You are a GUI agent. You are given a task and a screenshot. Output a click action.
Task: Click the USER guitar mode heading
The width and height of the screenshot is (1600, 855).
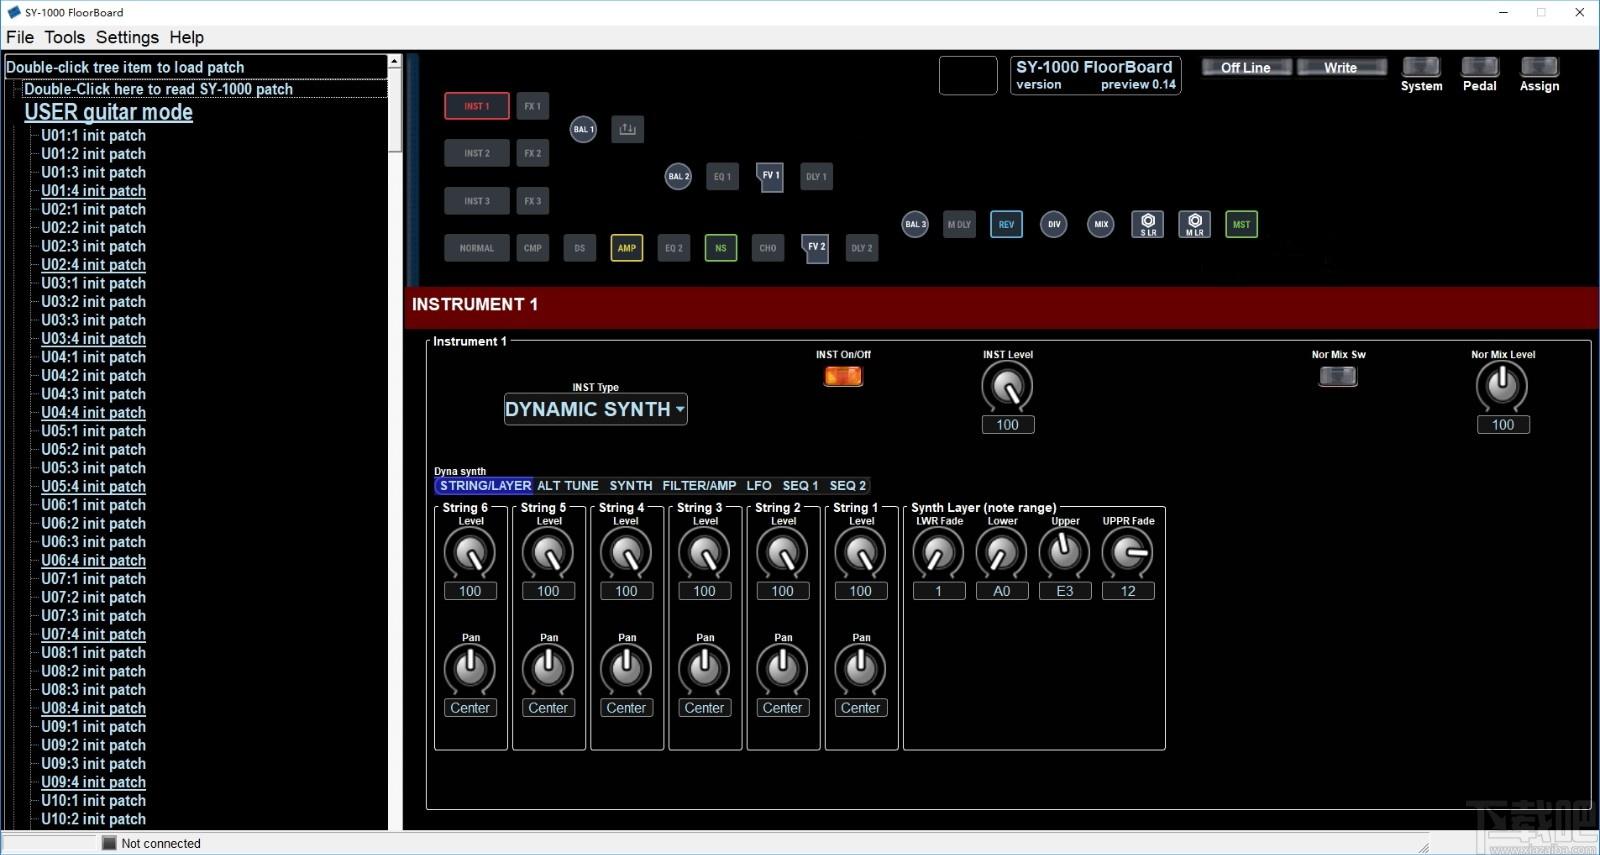coord(109,112)
